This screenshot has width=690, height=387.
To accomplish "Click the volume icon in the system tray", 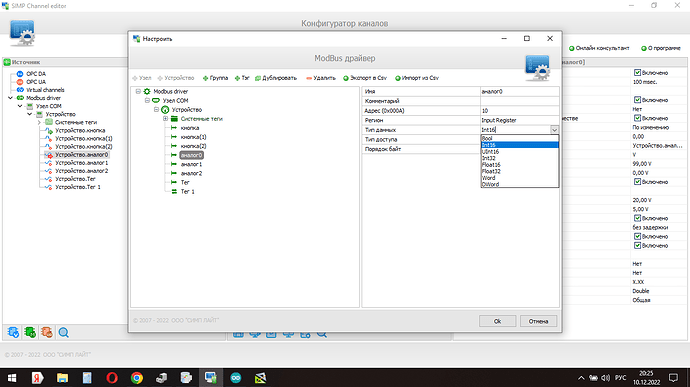I will click(606, 378).
